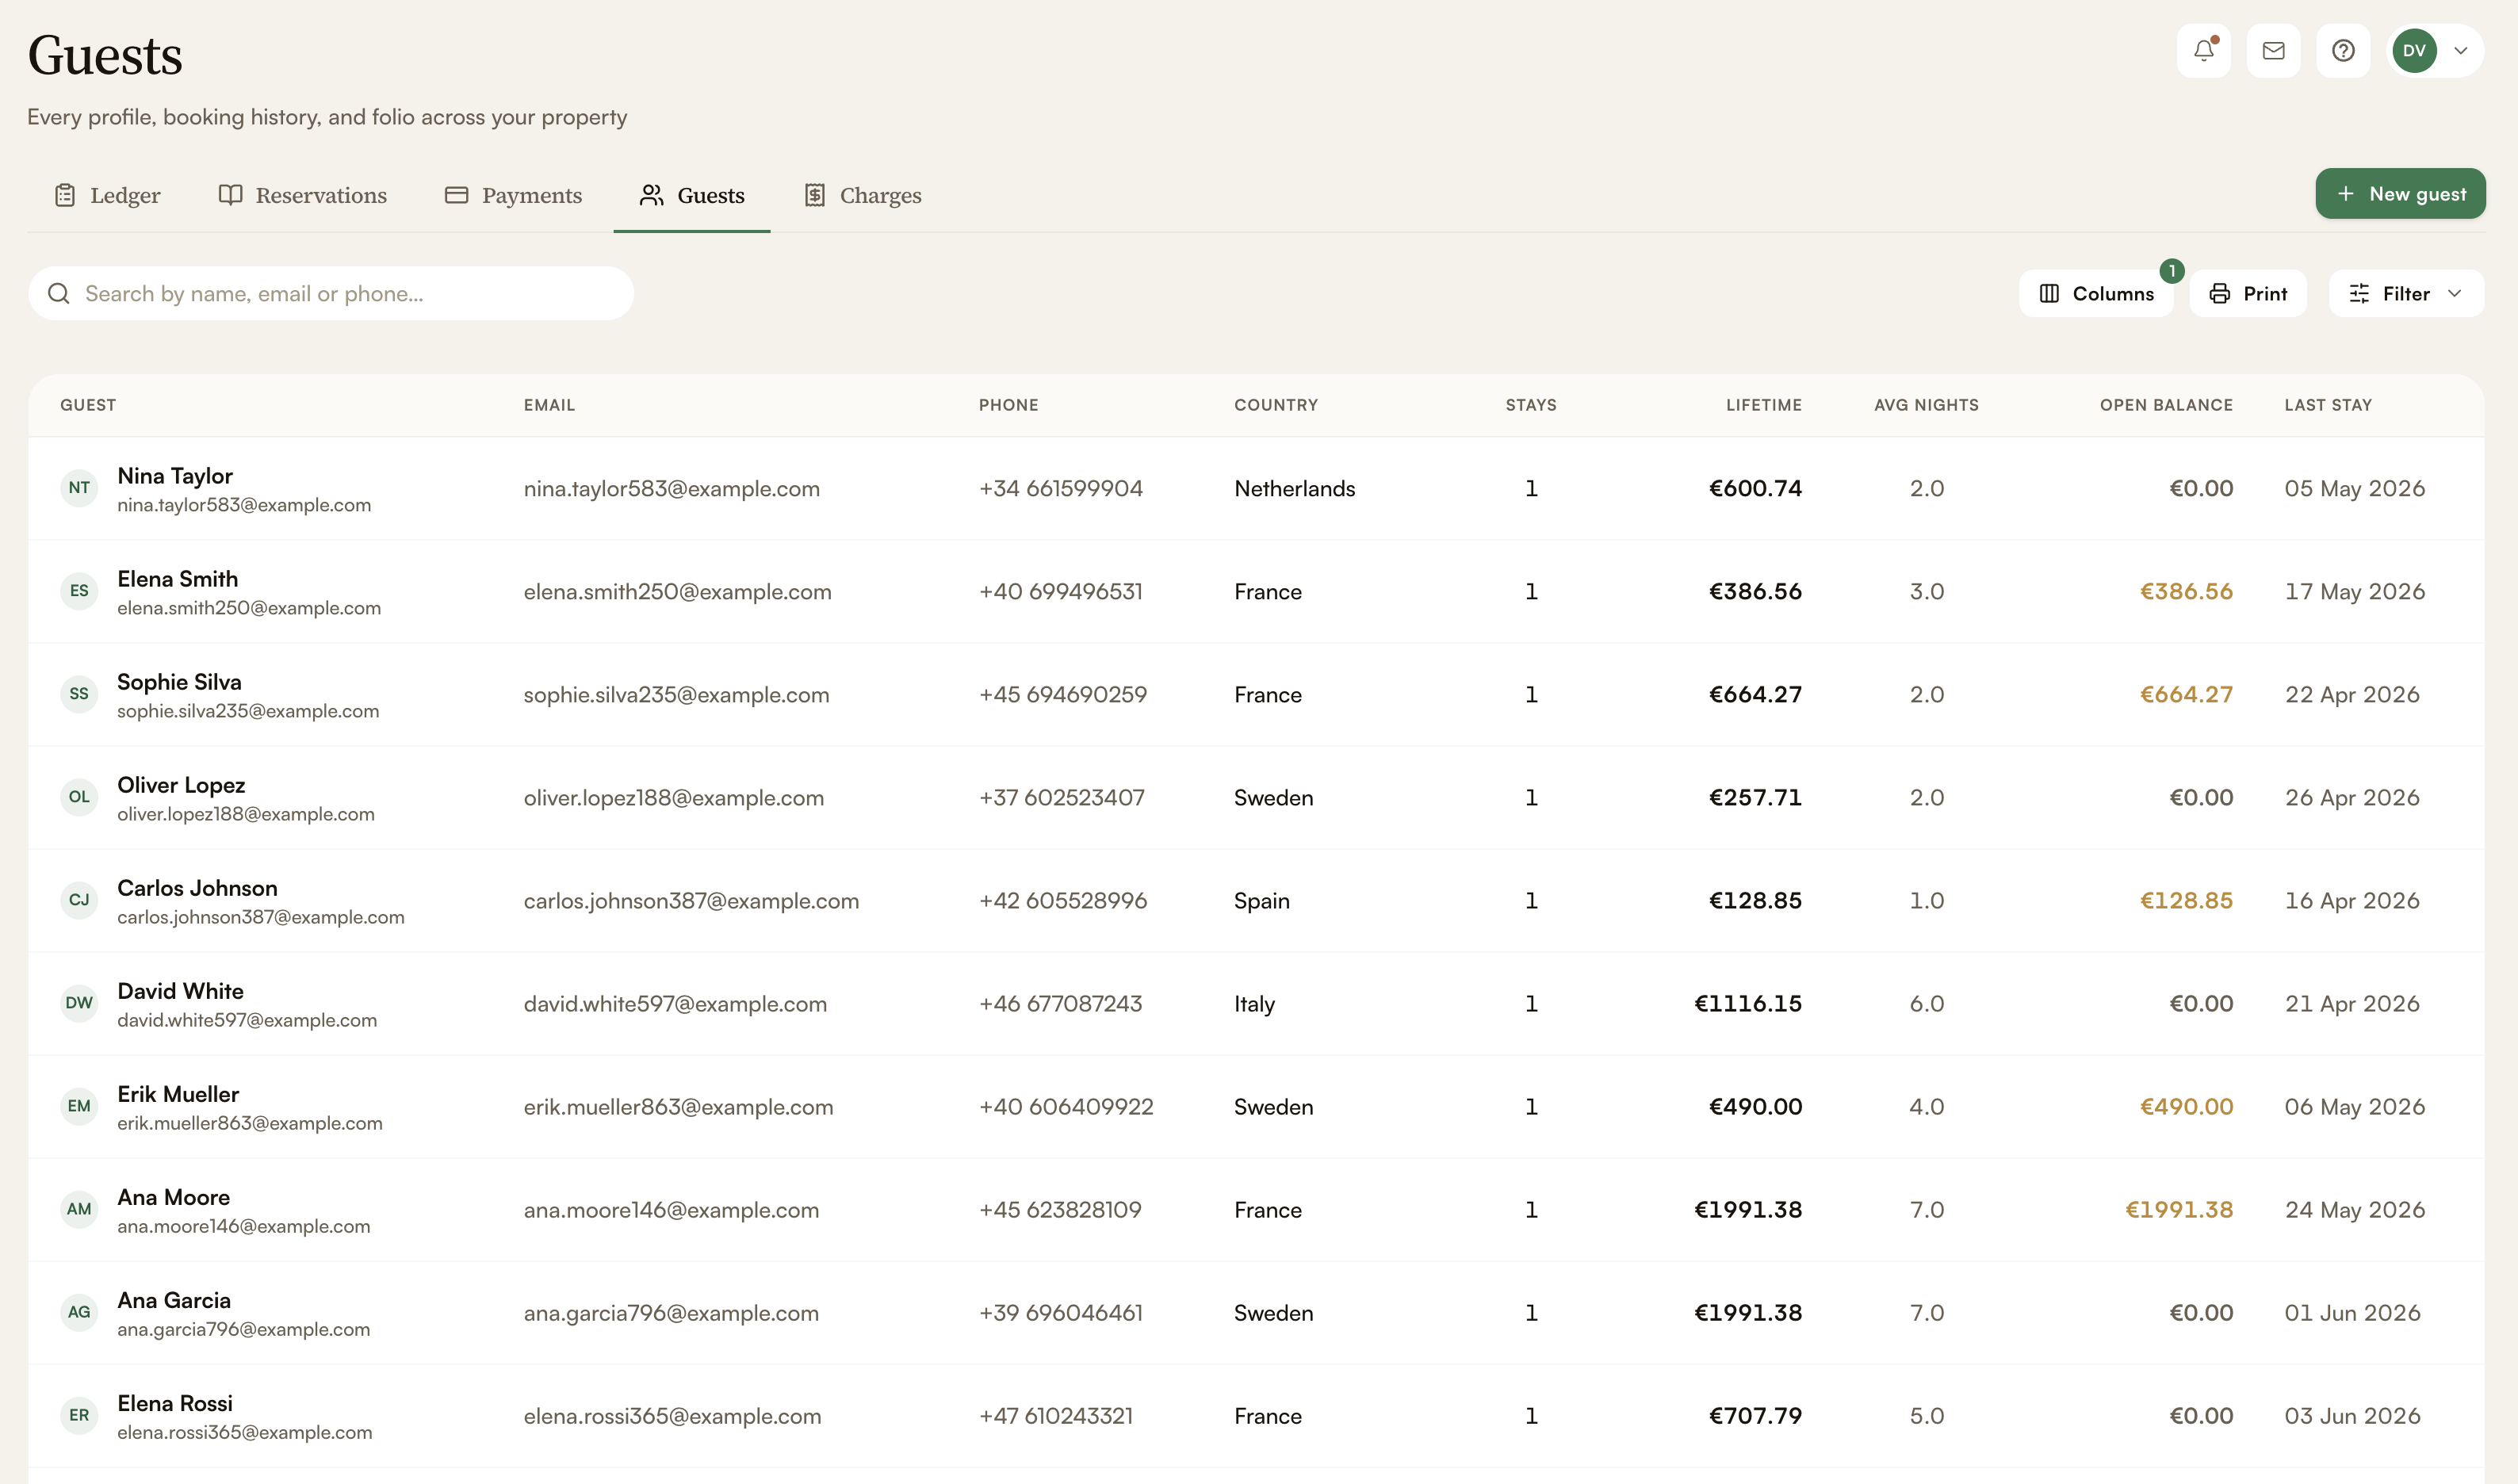Viewport: 2518px width, 1484px height.
Task: Click the AG avatar for Ana Garcia
Action: tap(79, 1312)
